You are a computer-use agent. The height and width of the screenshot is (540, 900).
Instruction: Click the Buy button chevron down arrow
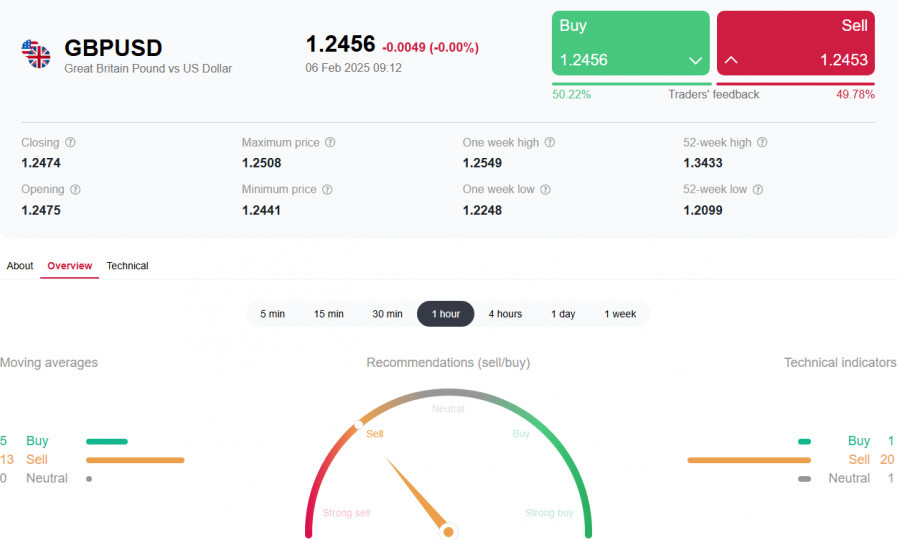tap(695, 60)
